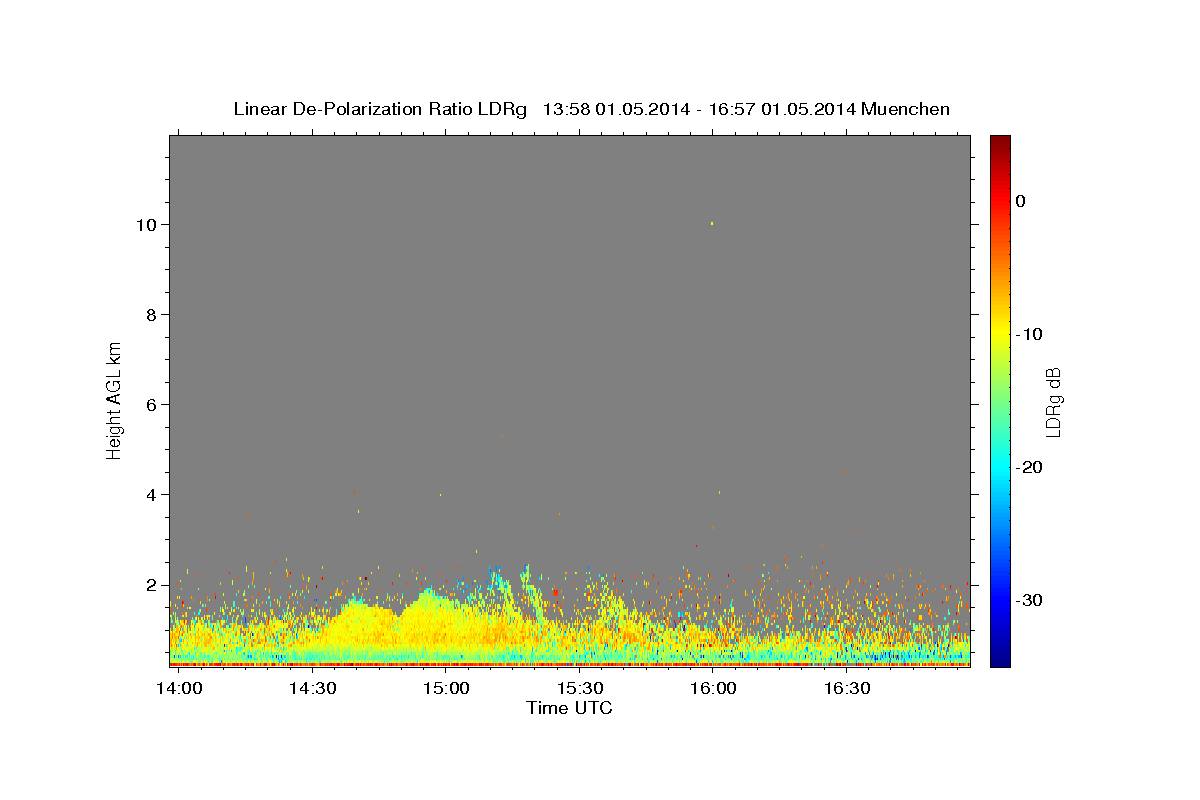Screen dimensions: 1200x800
Task: Click the 15:30 time axis label
Action: coord(579,689)
